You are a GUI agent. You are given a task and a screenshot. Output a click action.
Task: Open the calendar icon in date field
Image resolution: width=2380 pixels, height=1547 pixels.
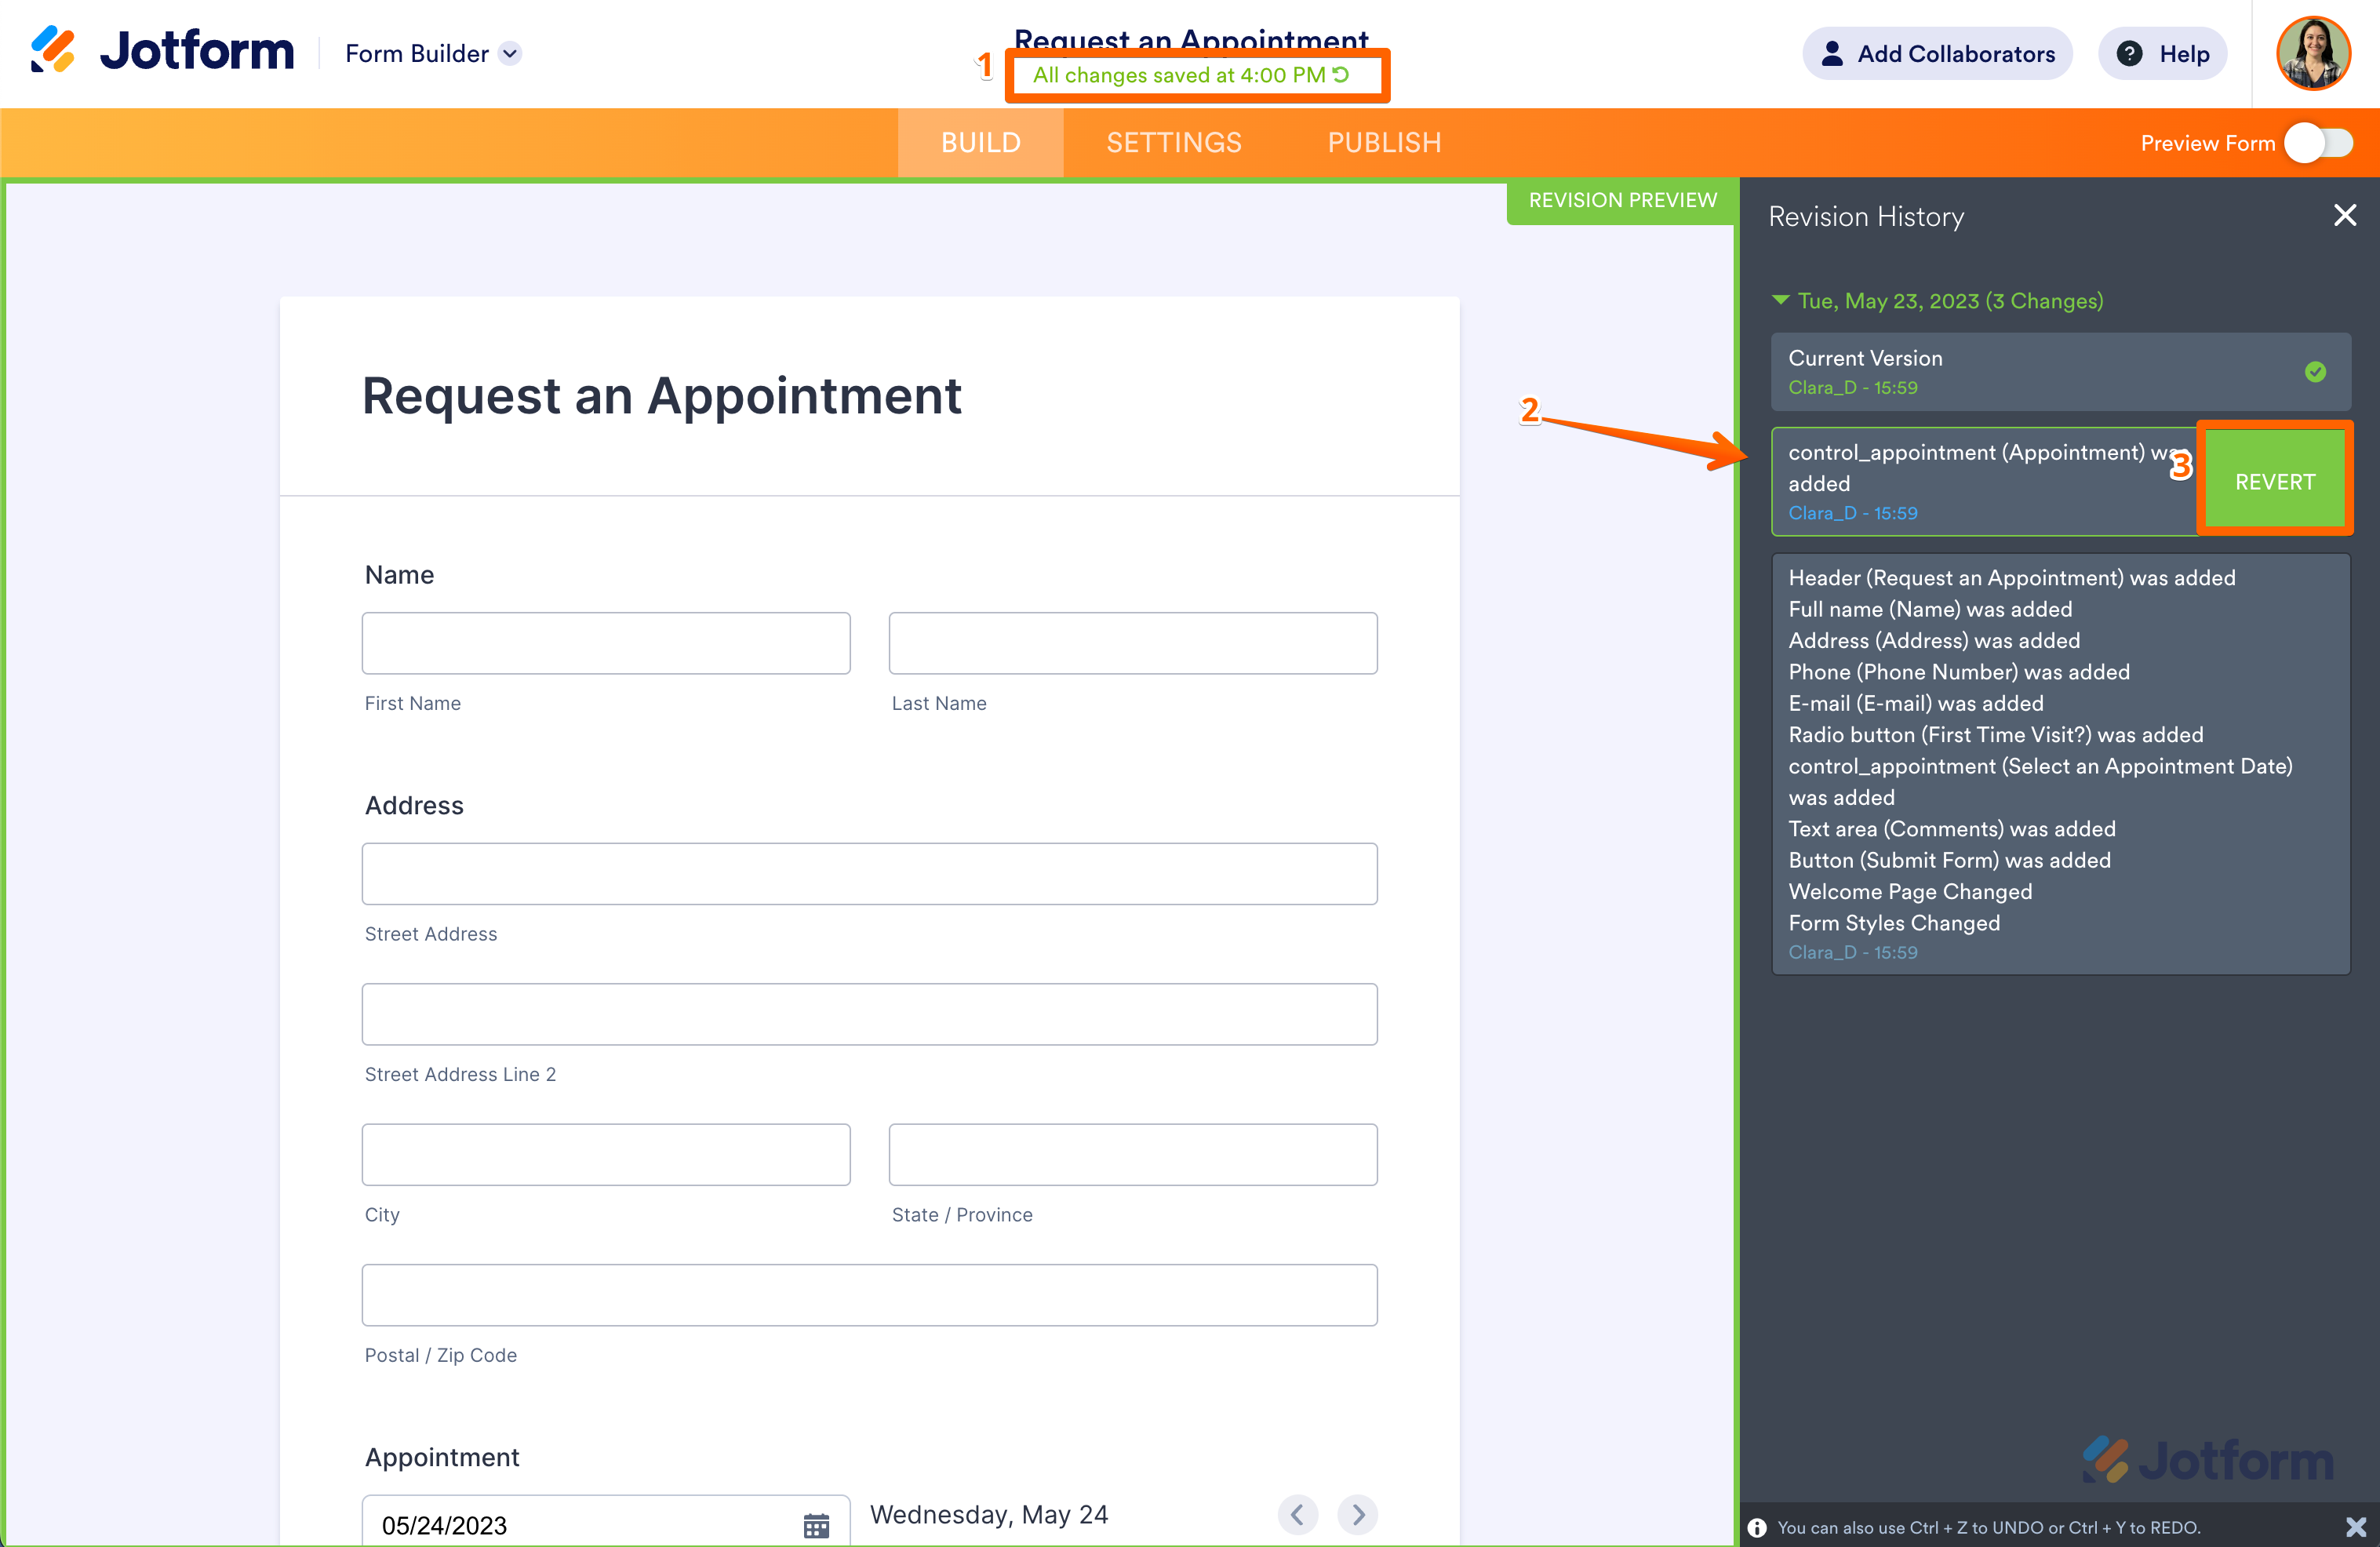(816, 1525)
